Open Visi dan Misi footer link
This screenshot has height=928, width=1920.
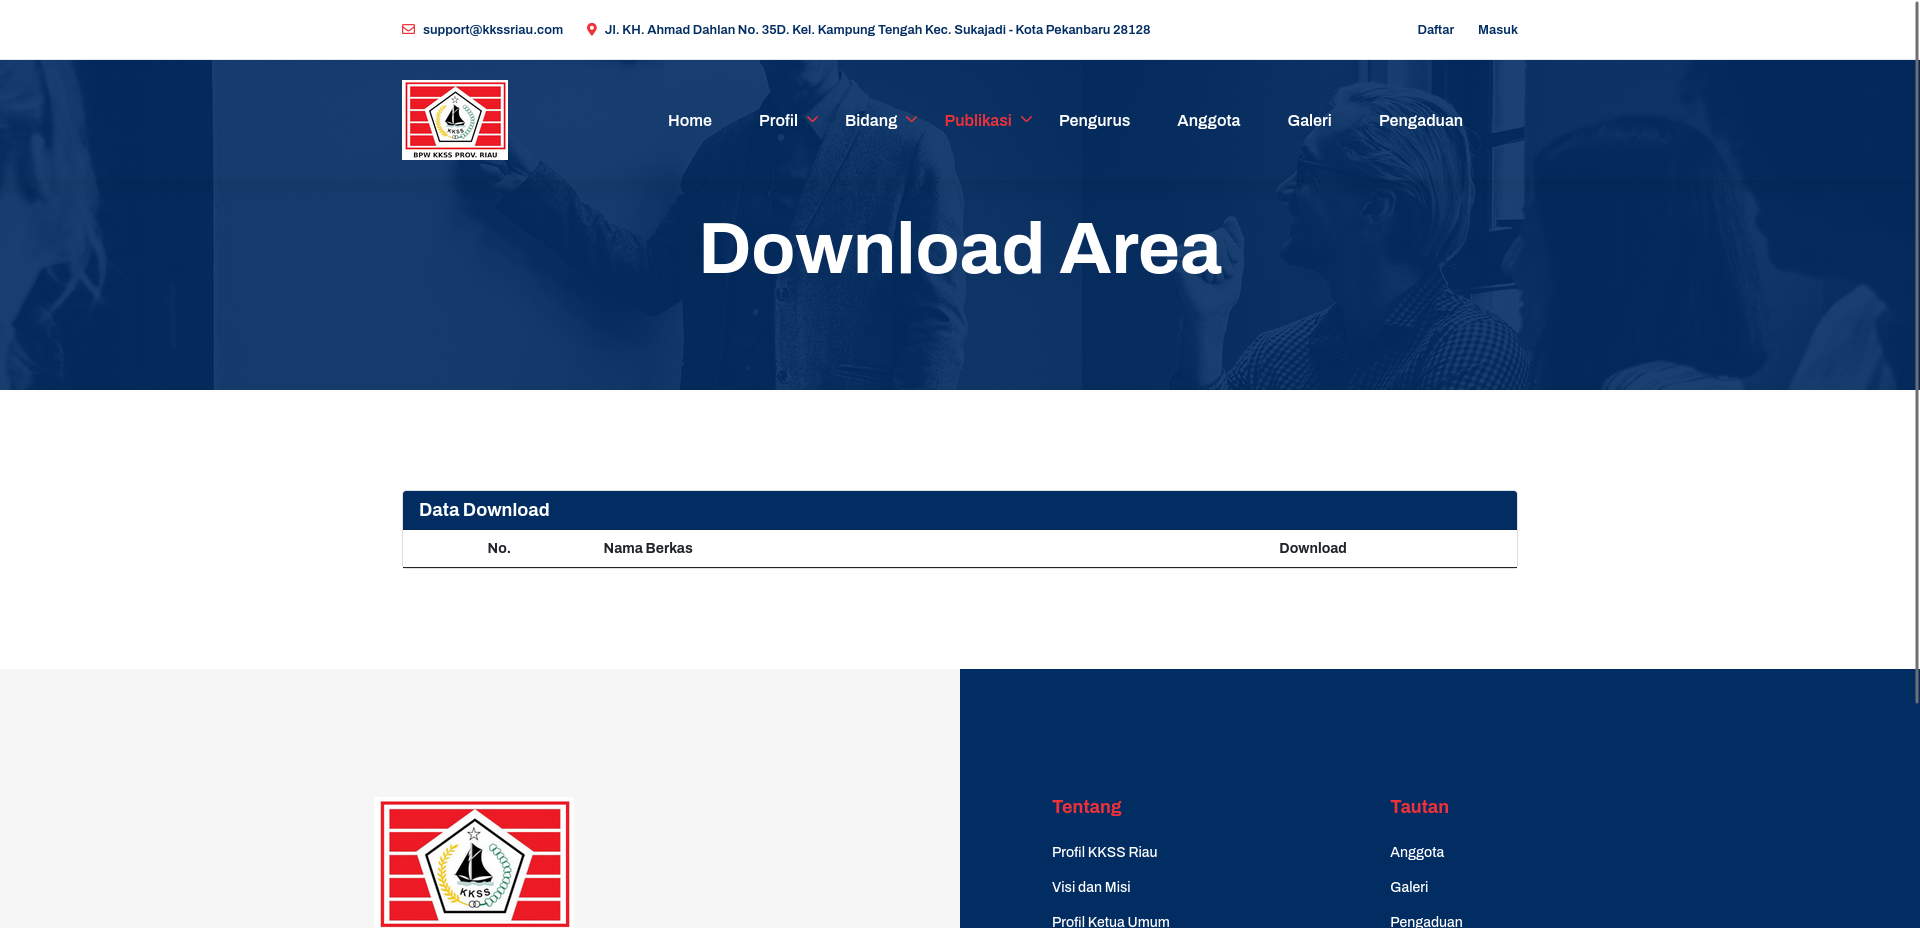(1091, 887)
